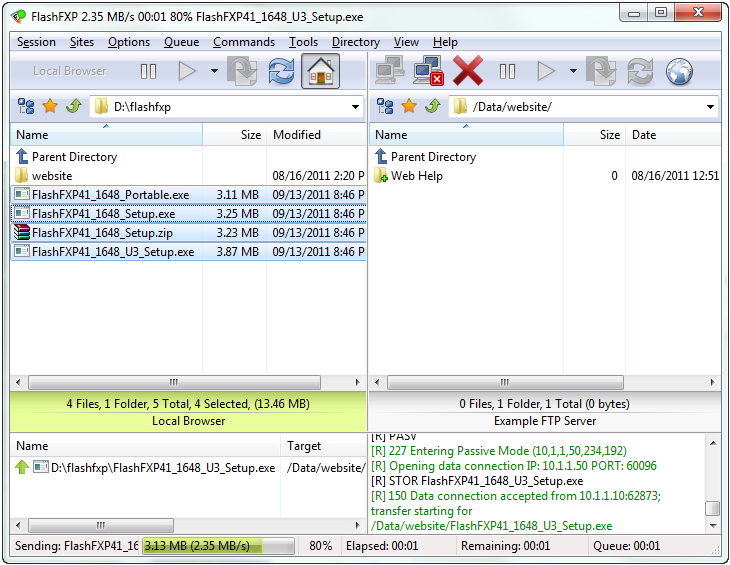The width and height of the screenshot is (730, 565).
Task: Click the left pane directory tree icon
Action: pyautogui.click(x=26, y=106)
